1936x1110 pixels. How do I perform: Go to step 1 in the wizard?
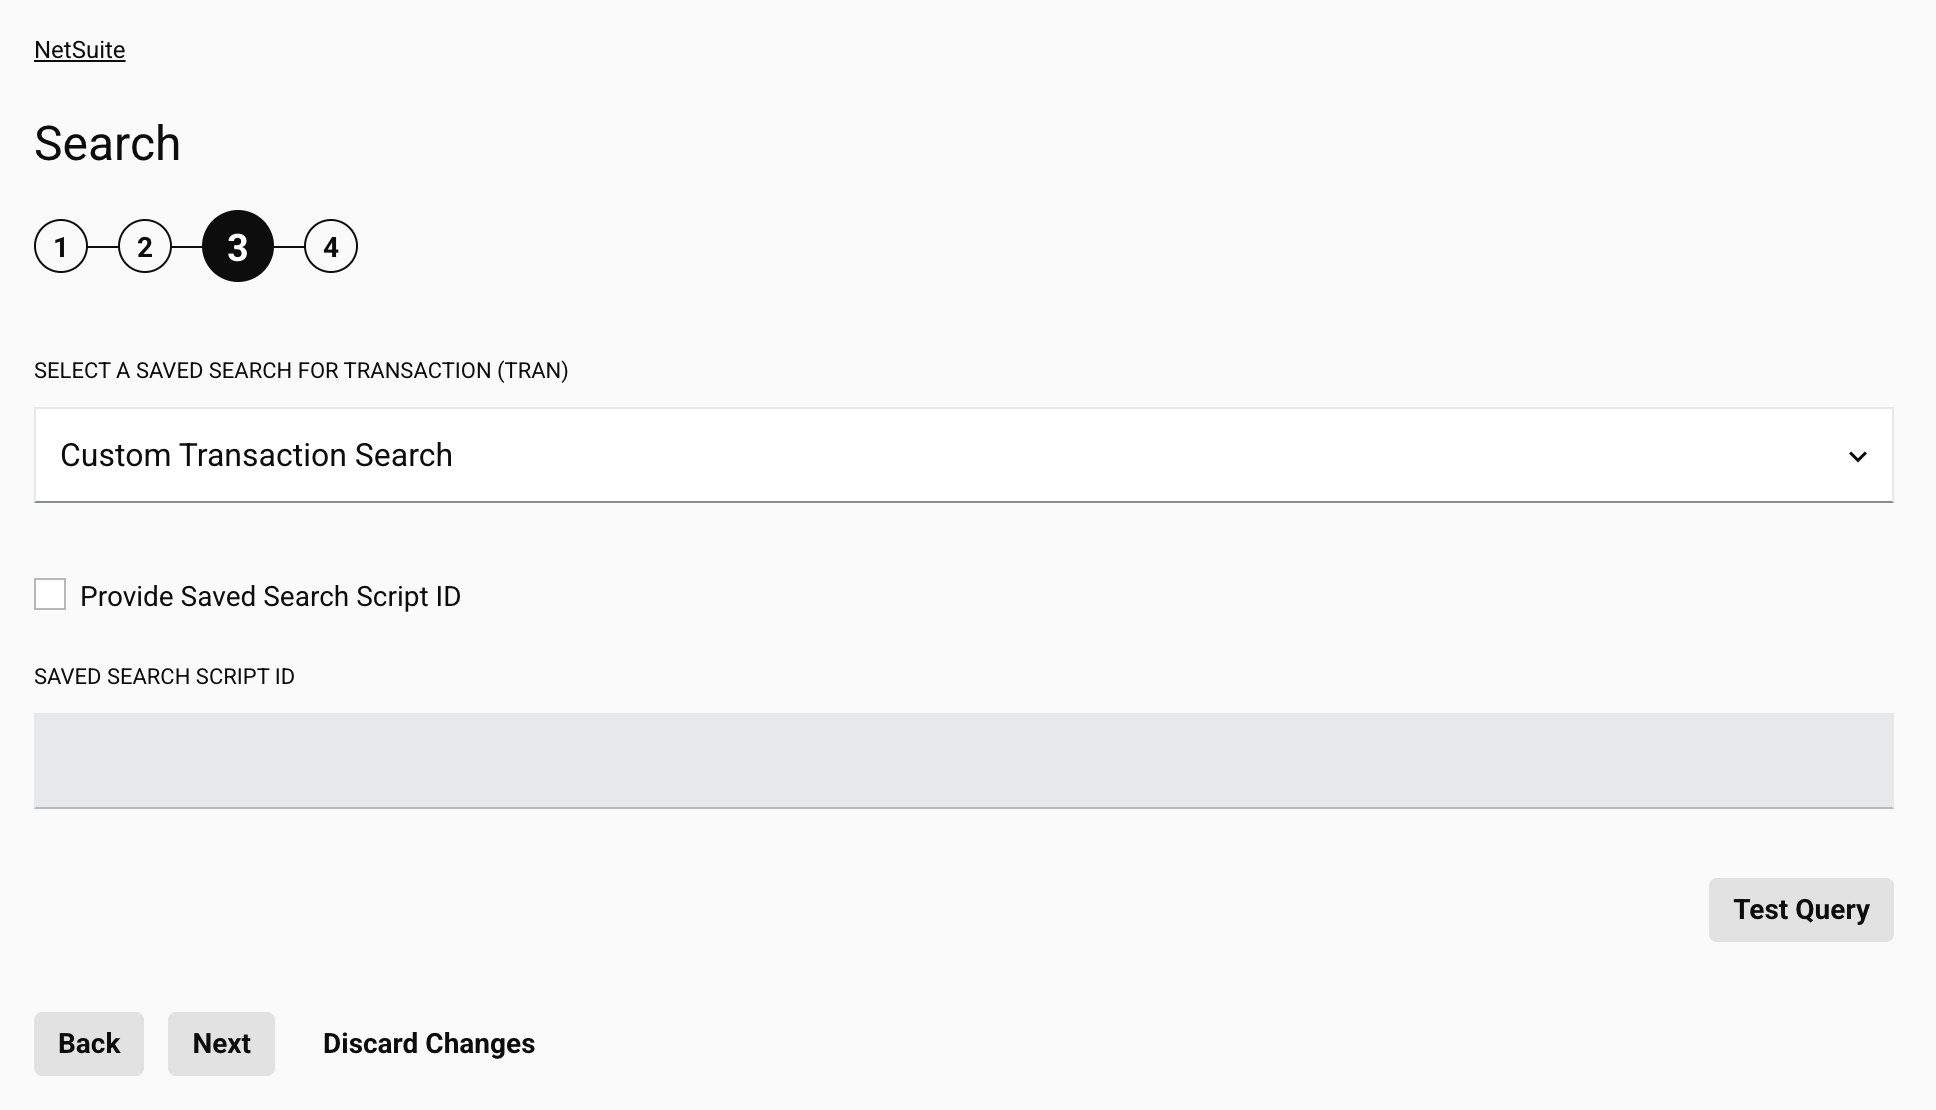pyautogui.click(x=61, y=247)
